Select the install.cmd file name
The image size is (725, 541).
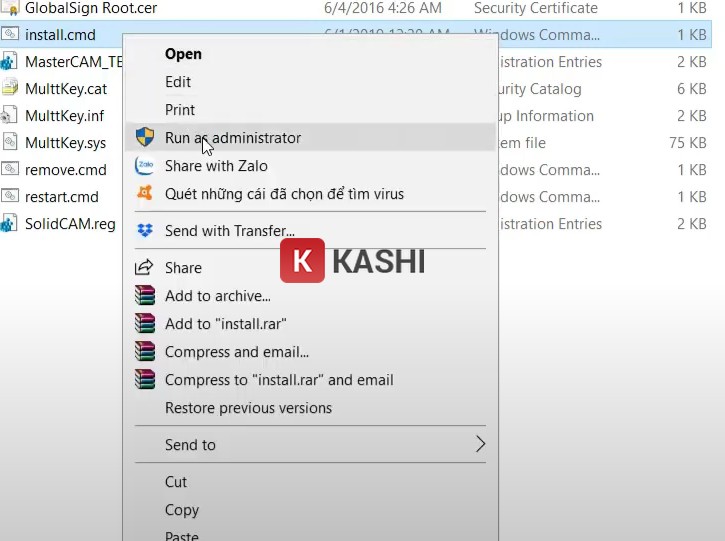60,35
